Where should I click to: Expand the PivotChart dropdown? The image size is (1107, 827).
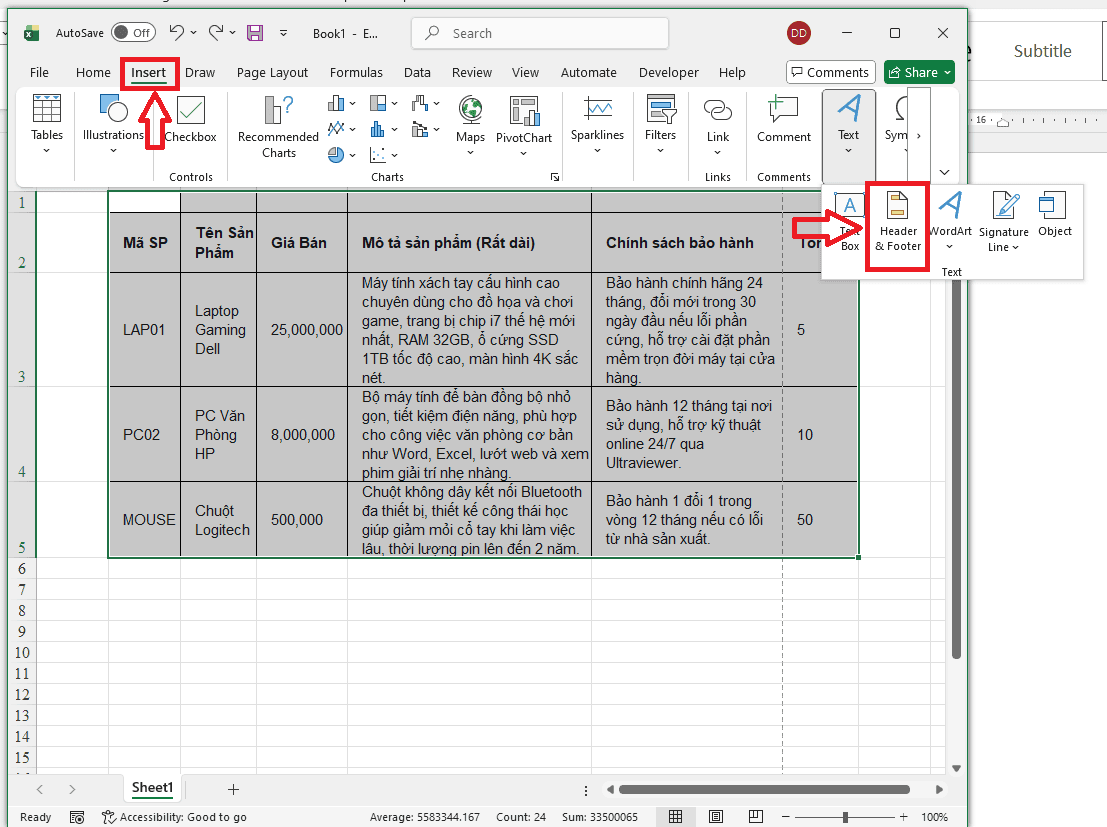pyautogui.click(x=523, y=153)
